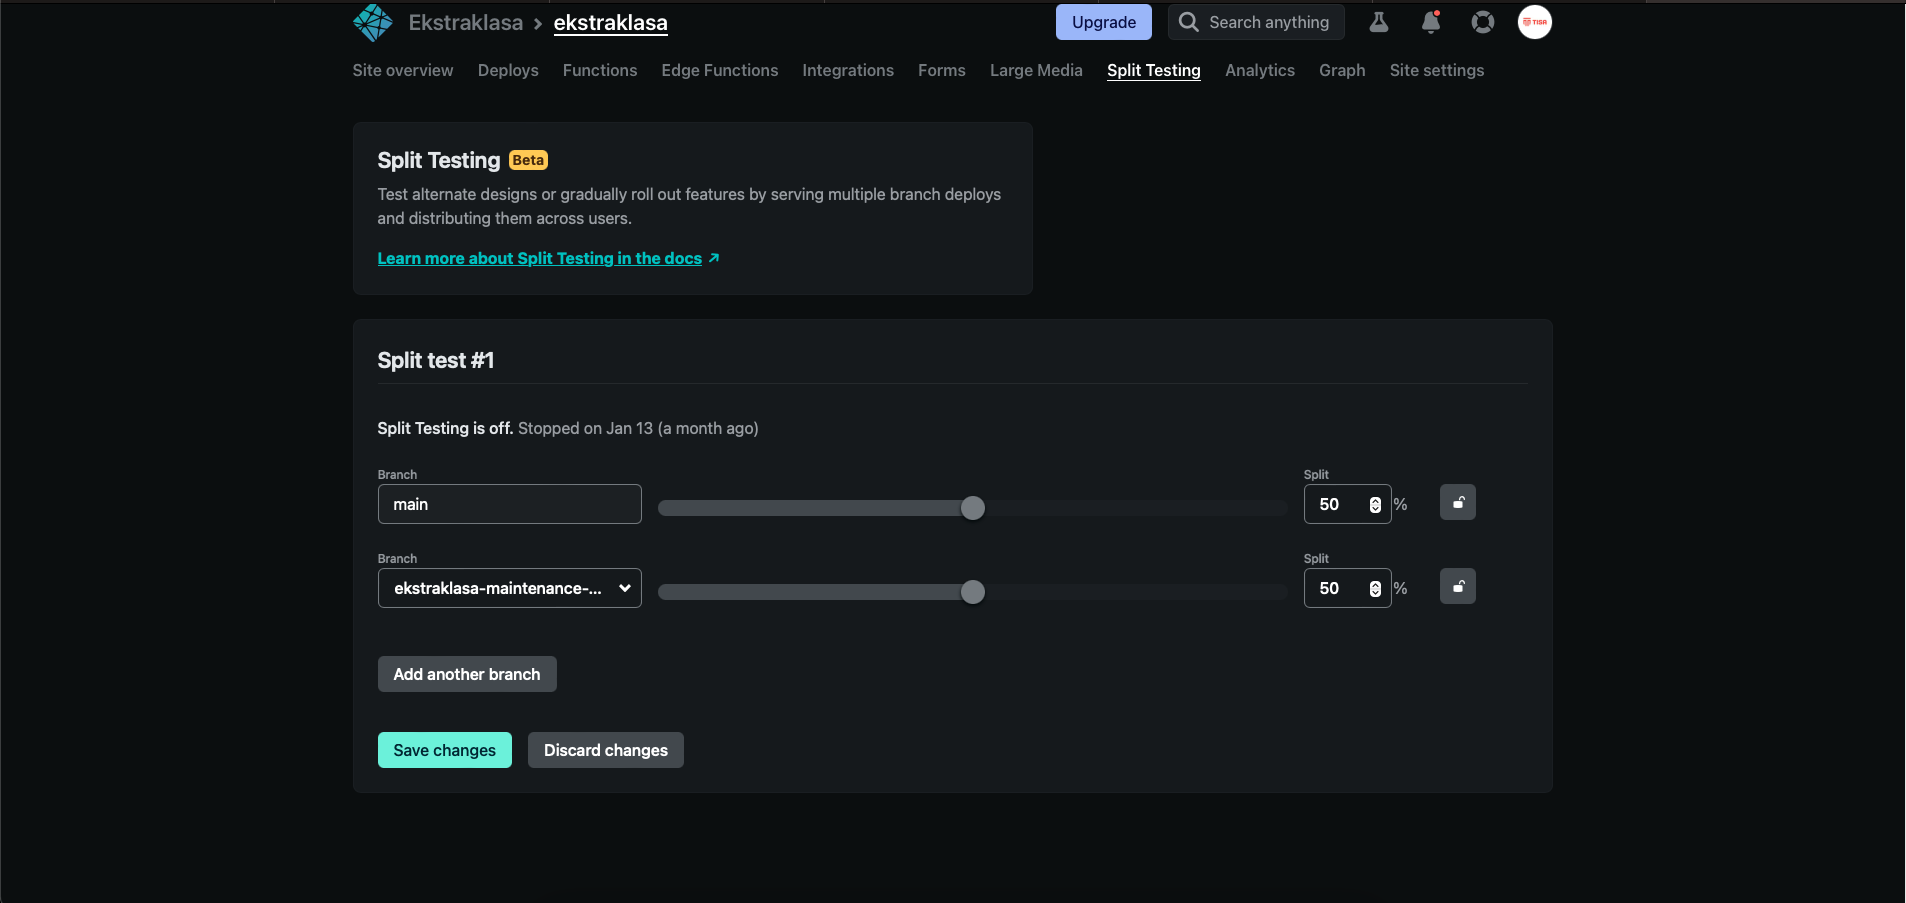The width and height of the screenshot is (1906, 903).
Task: Open the Graph tab
Action: point(1342,70)
